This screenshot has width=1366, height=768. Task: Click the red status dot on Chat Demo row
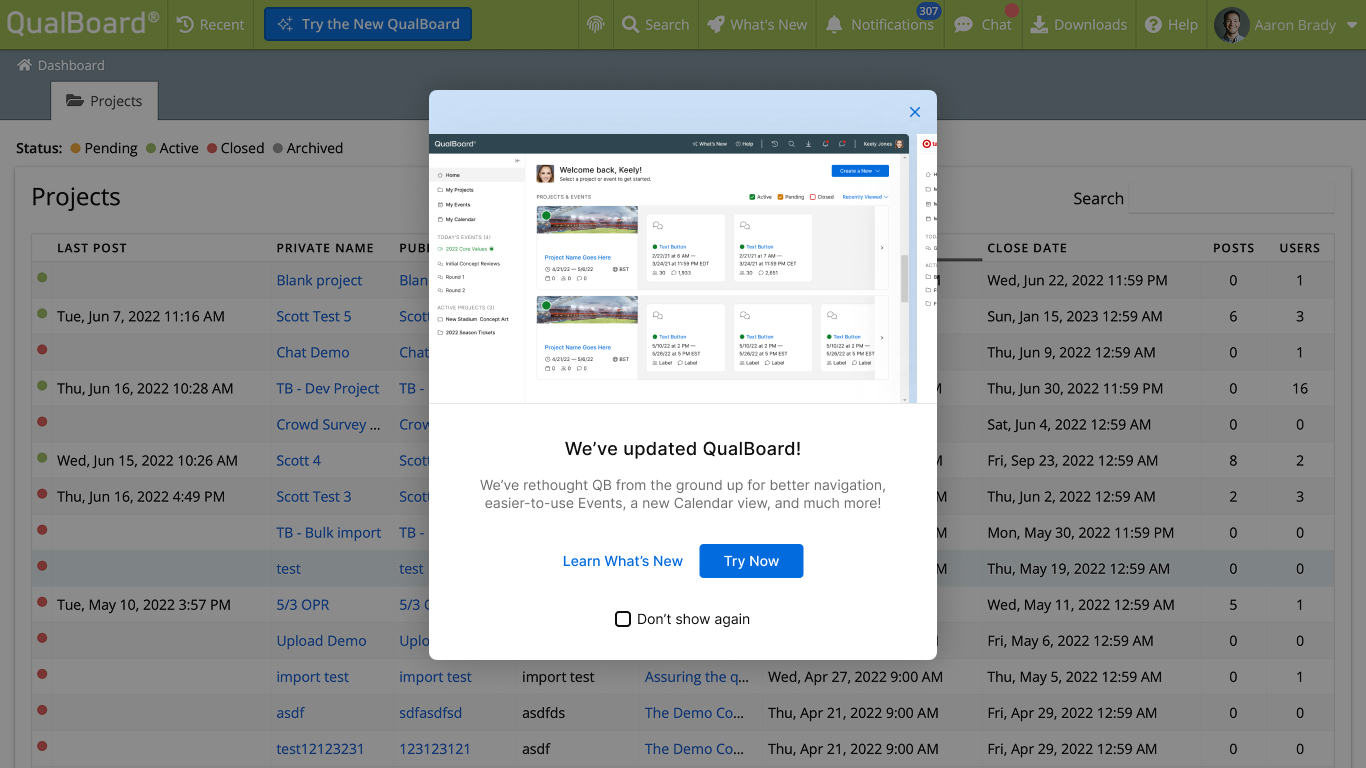tap(42, 349)
